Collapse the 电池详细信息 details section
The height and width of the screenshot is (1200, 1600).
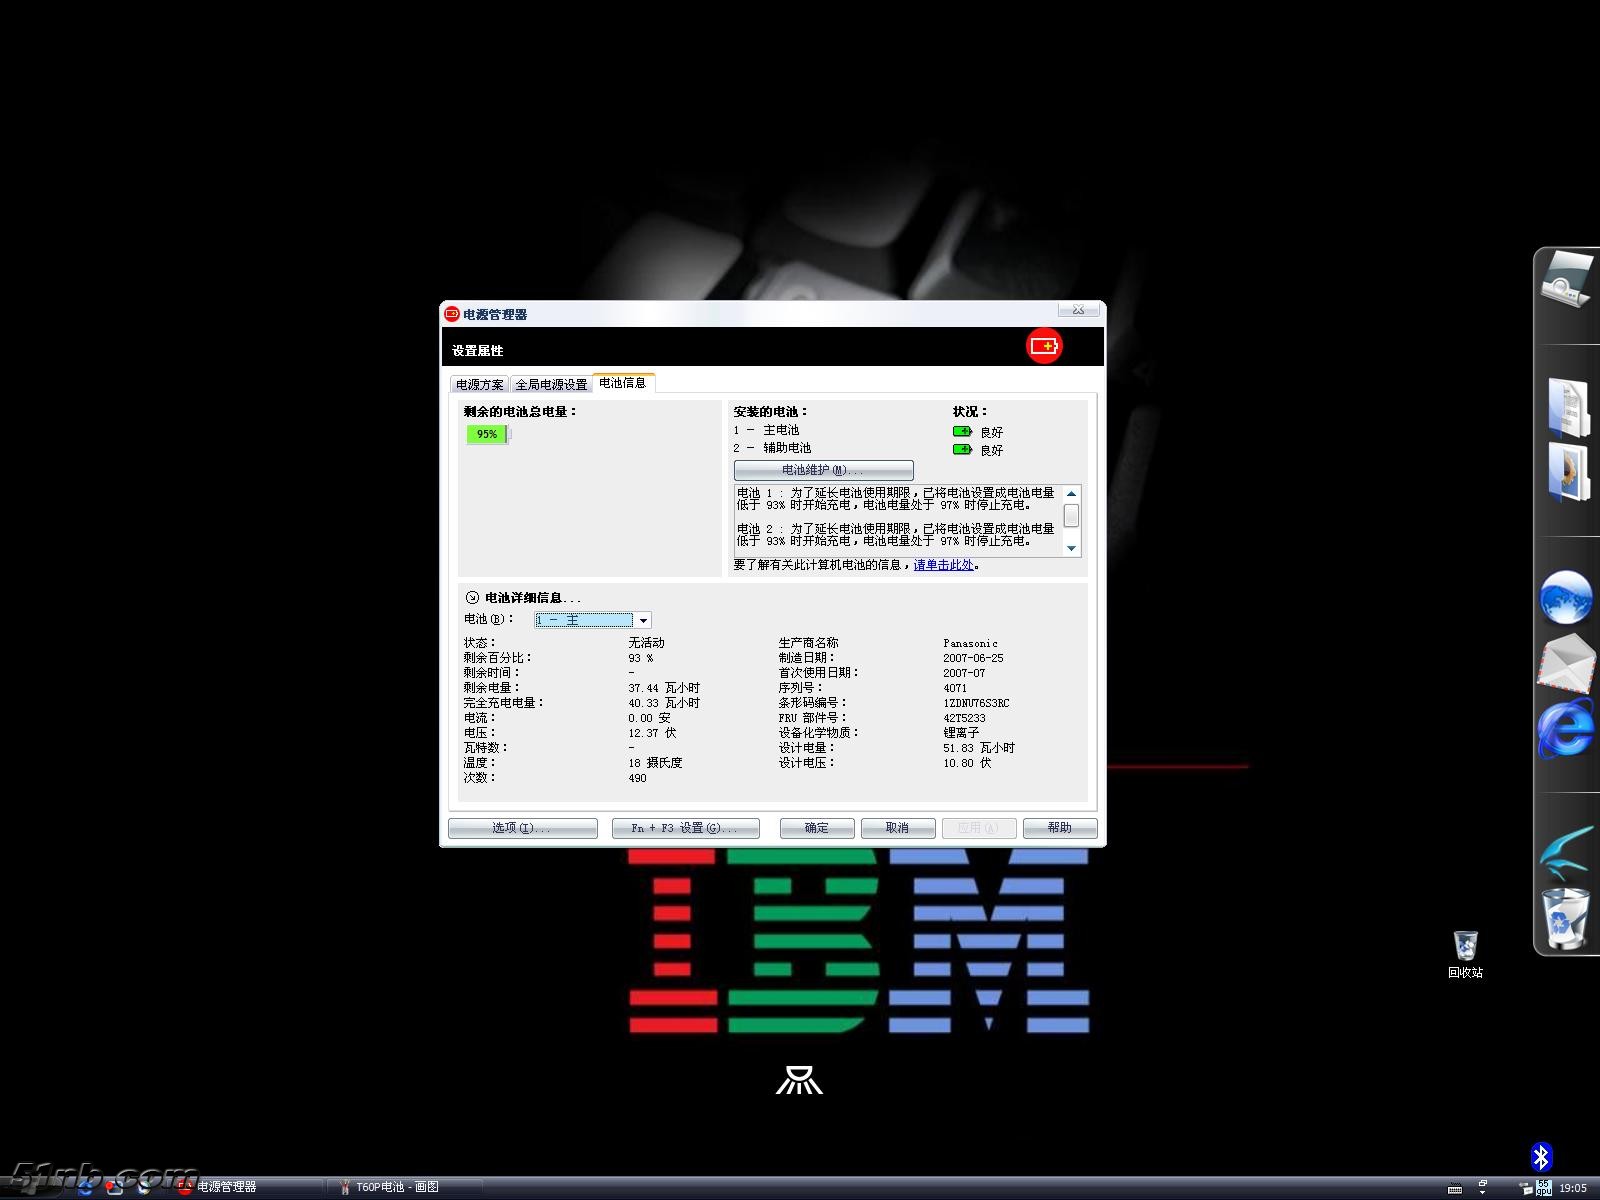(x=472, y=597)
